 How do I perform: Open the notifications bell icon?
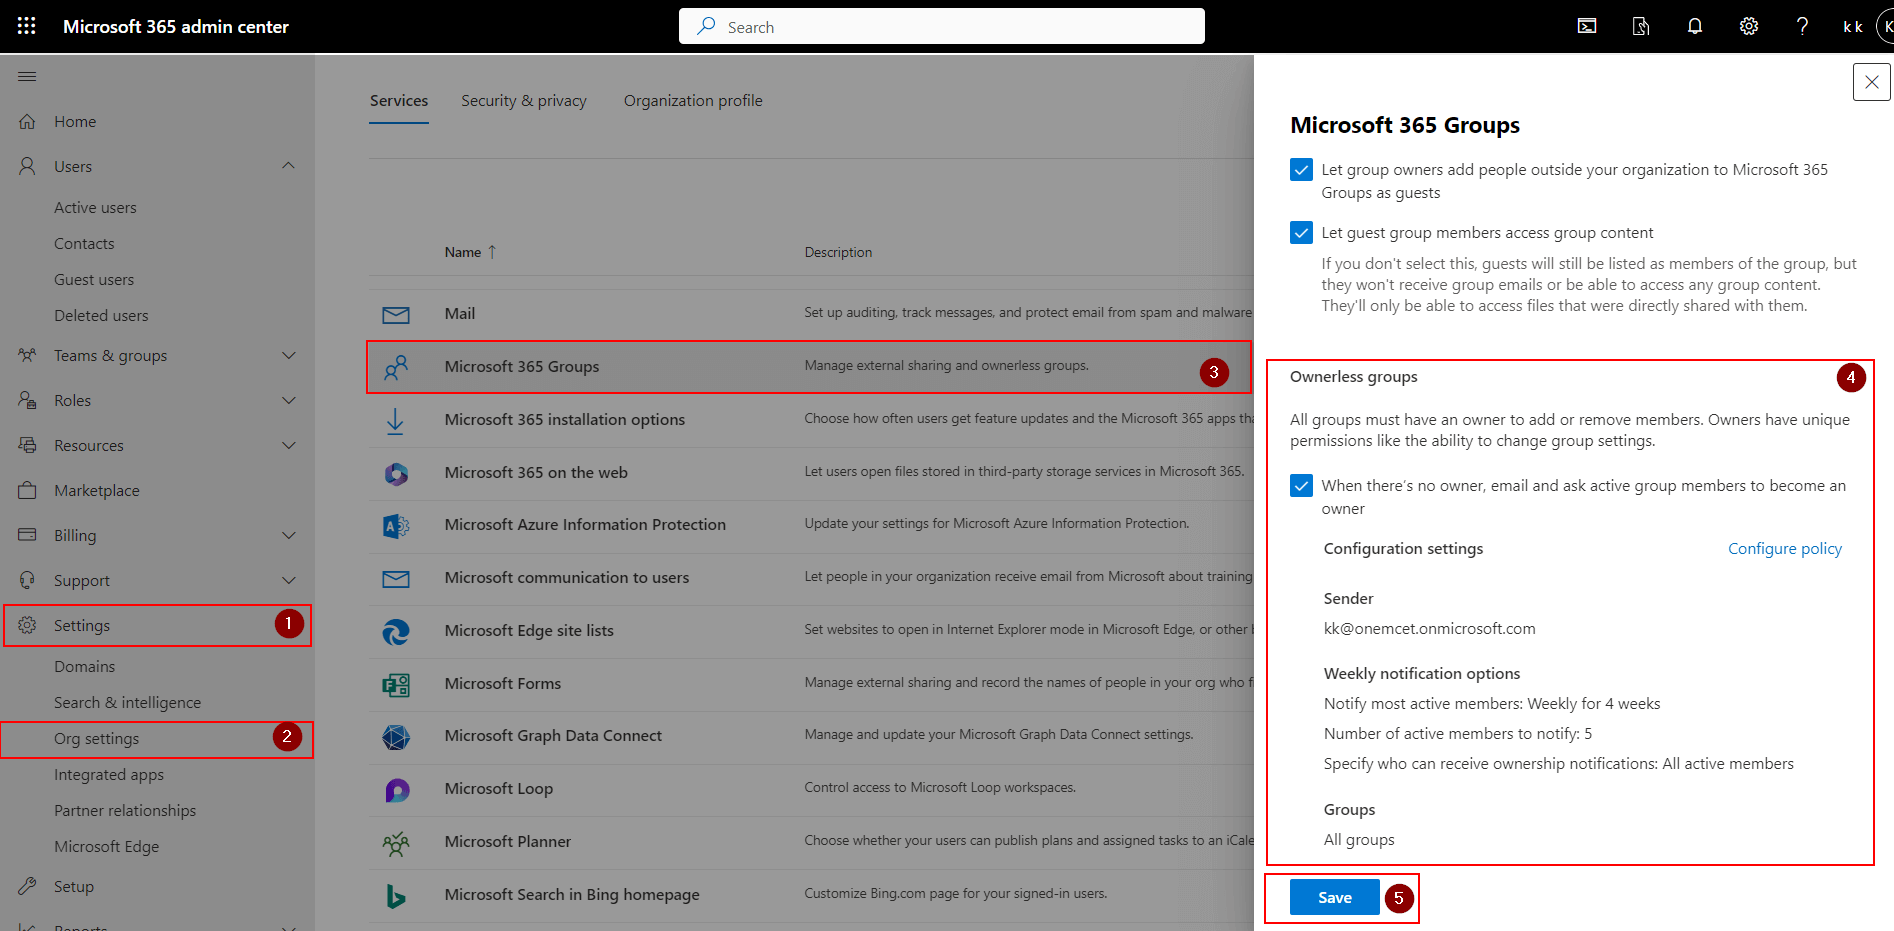[x=1694, y=26]
